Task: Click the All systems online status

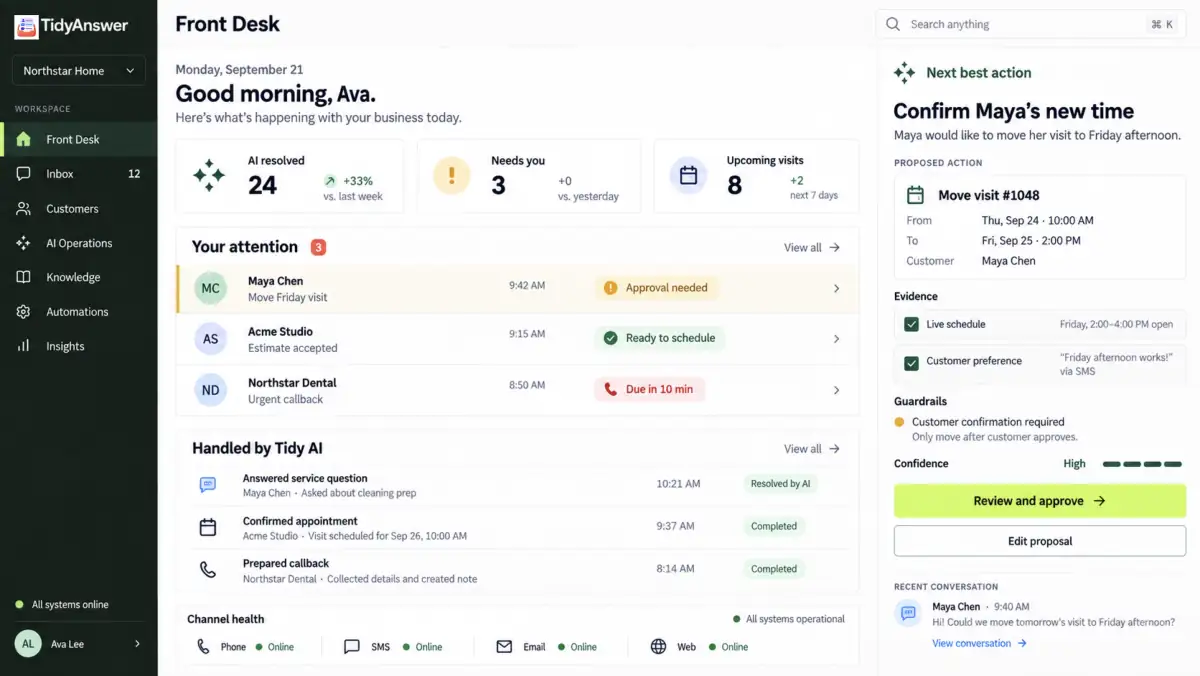Action: (x=62, y=605)
